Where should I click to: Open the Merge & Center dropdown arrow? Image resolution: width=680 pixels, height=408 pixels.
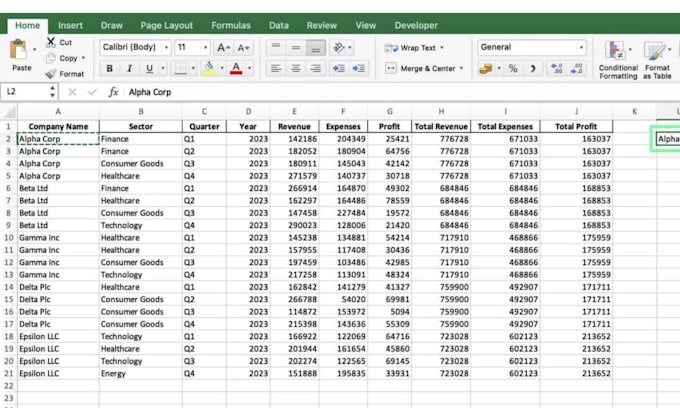[x=461, y=68]
